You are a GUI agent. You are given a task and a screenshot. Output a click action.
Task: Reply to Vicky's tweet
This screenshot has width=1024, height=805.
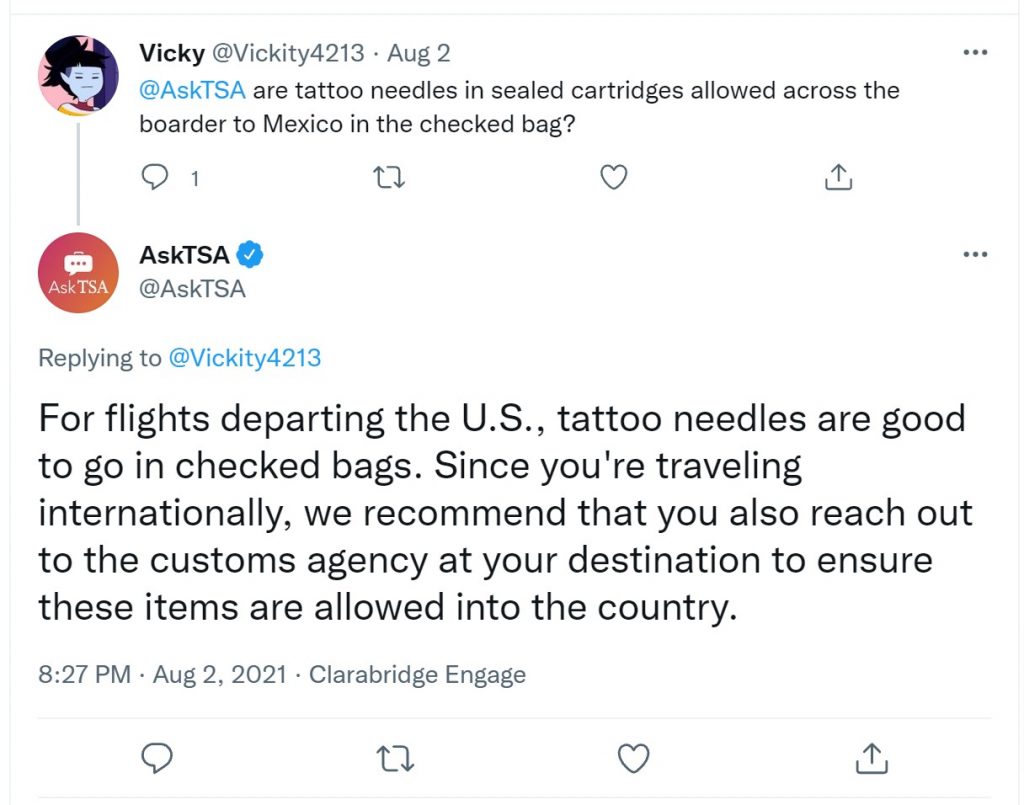pos(155,177)
